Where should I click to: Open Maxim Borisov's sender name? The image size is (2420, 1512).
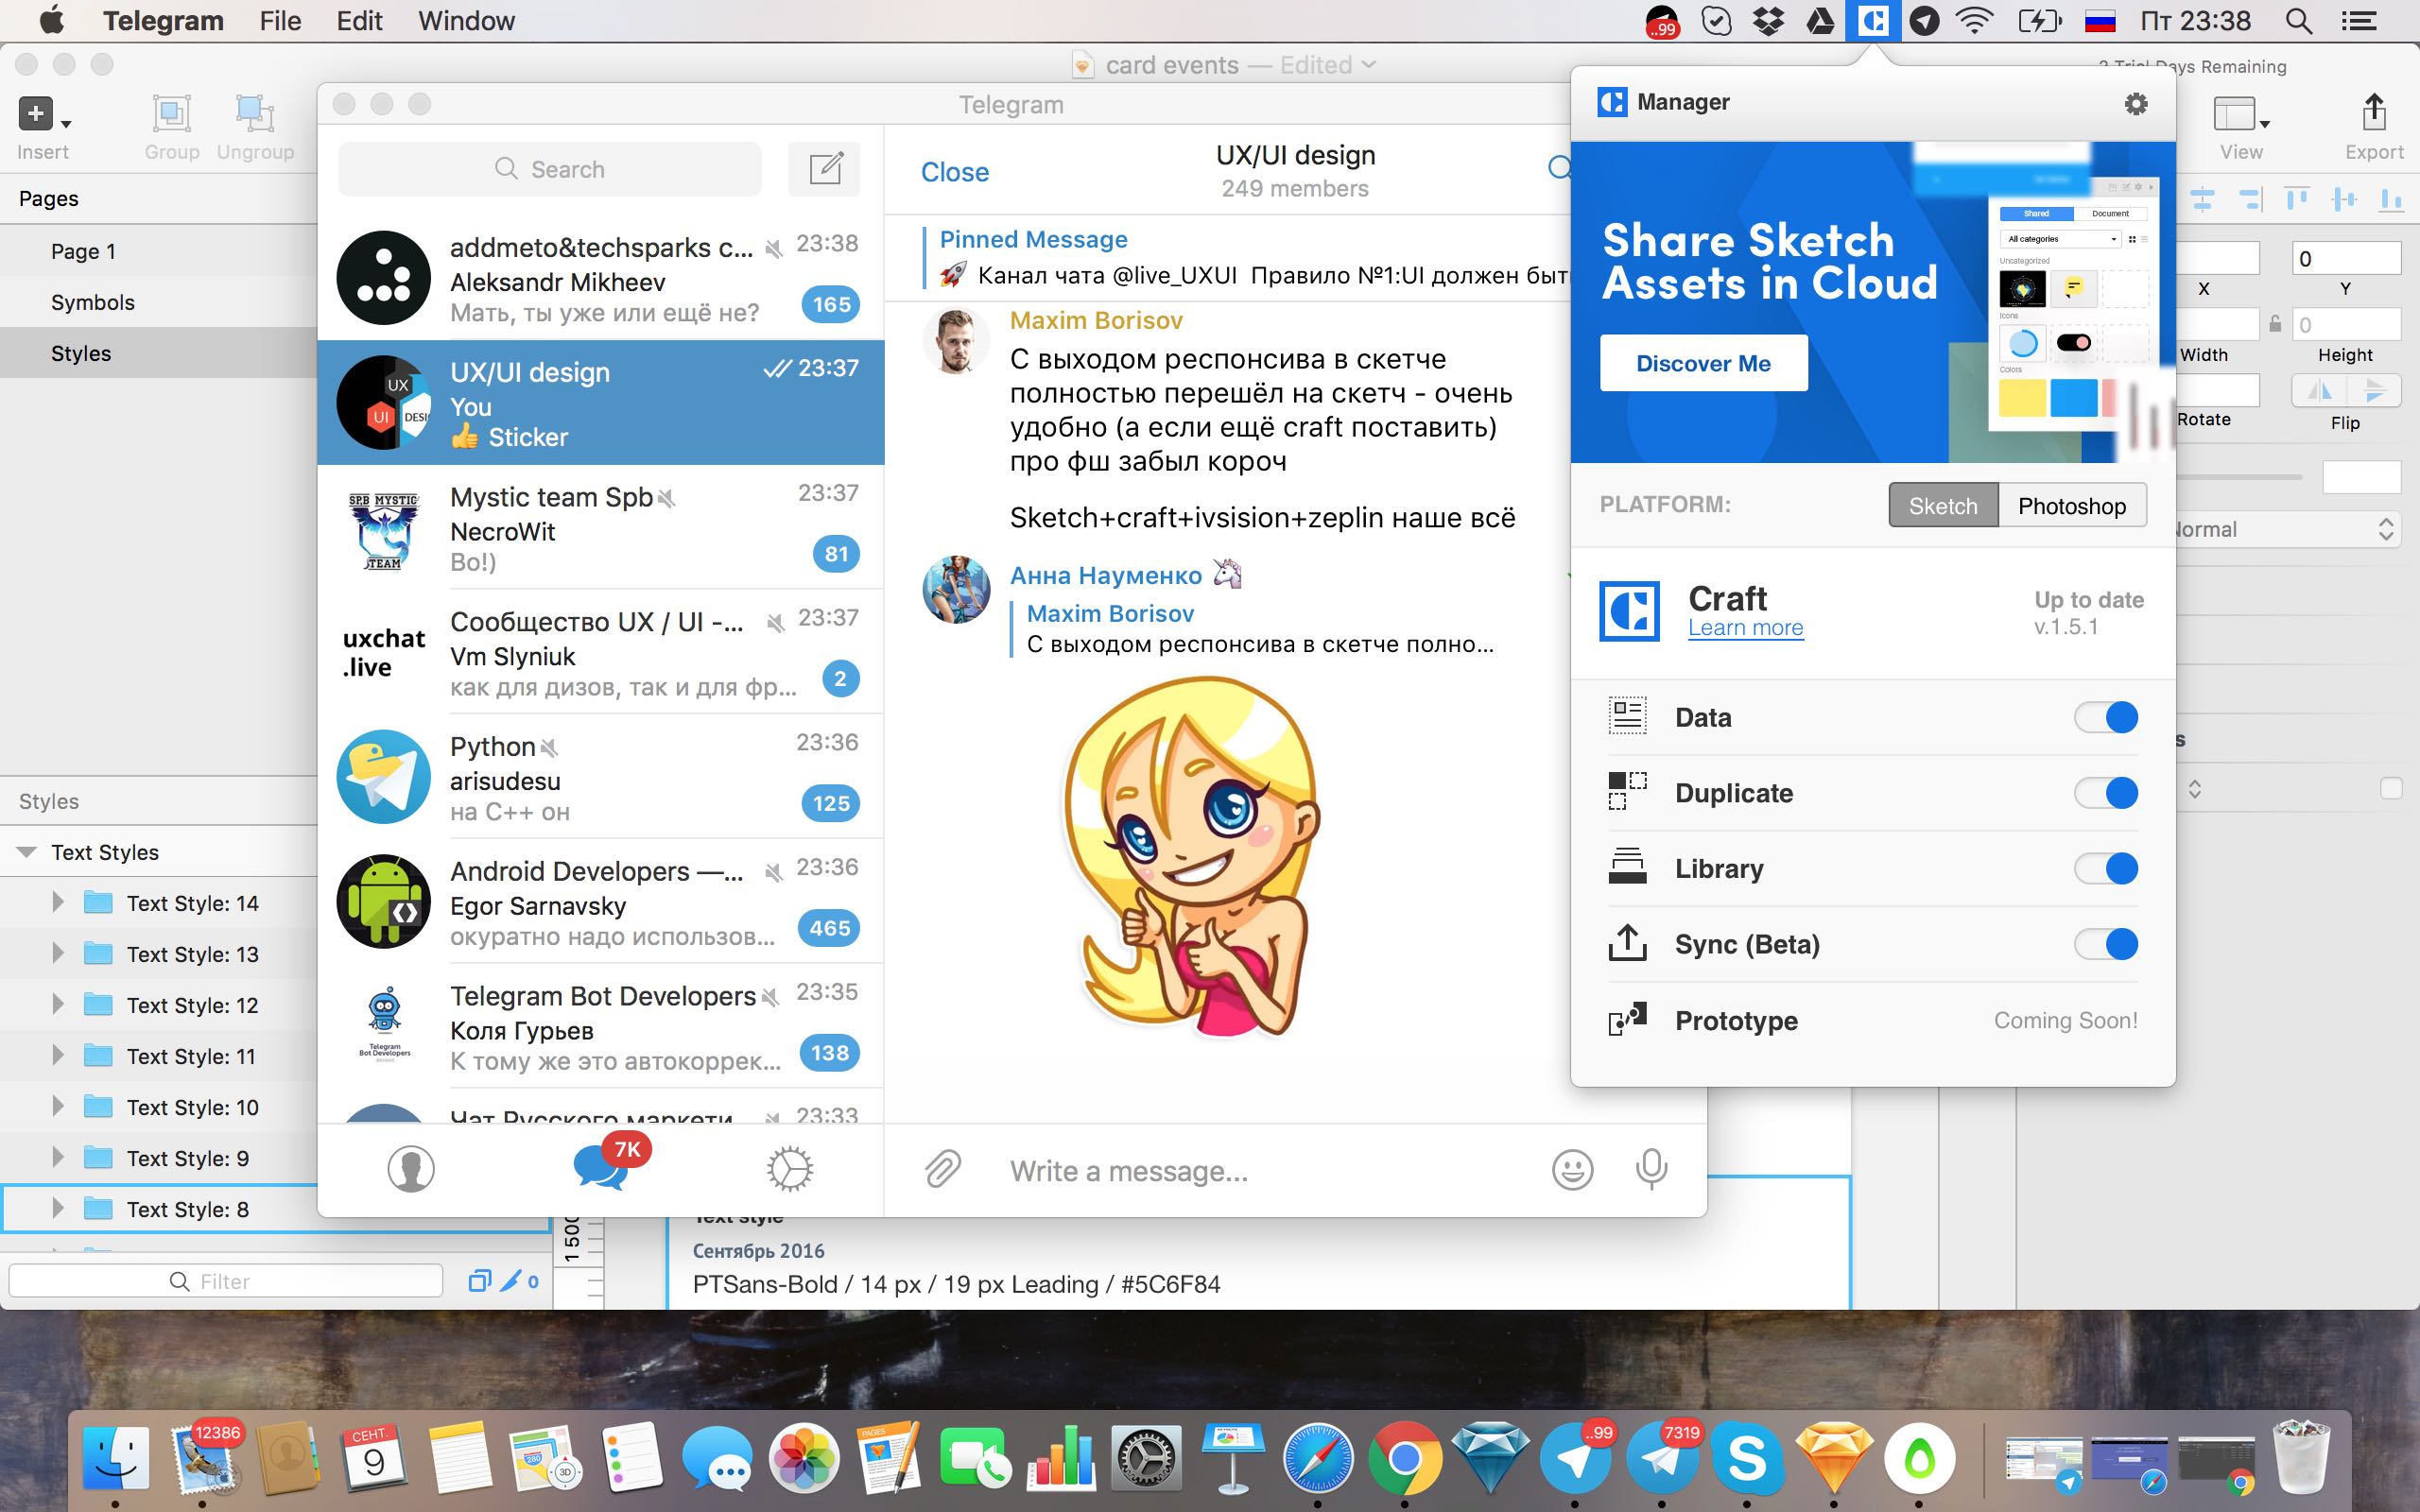[1096, 320]
